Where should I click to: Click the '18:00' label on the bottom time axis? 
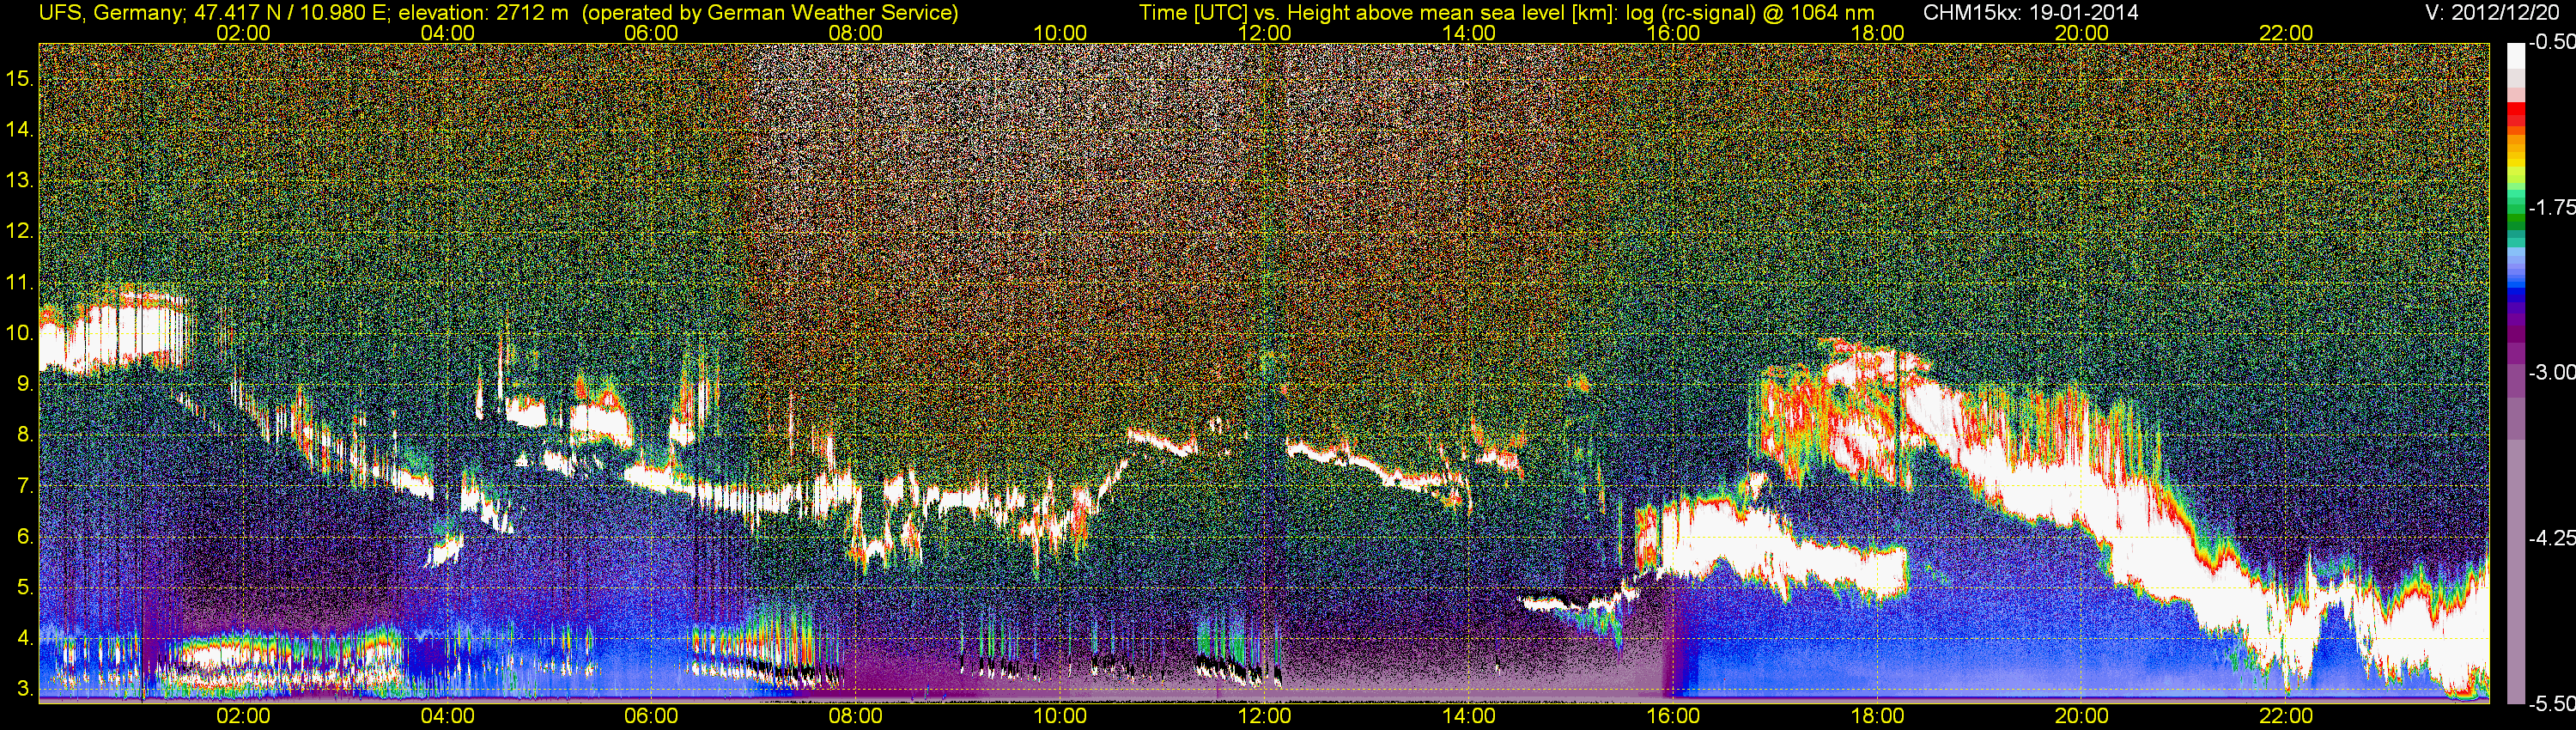[x=1877, y=716]
